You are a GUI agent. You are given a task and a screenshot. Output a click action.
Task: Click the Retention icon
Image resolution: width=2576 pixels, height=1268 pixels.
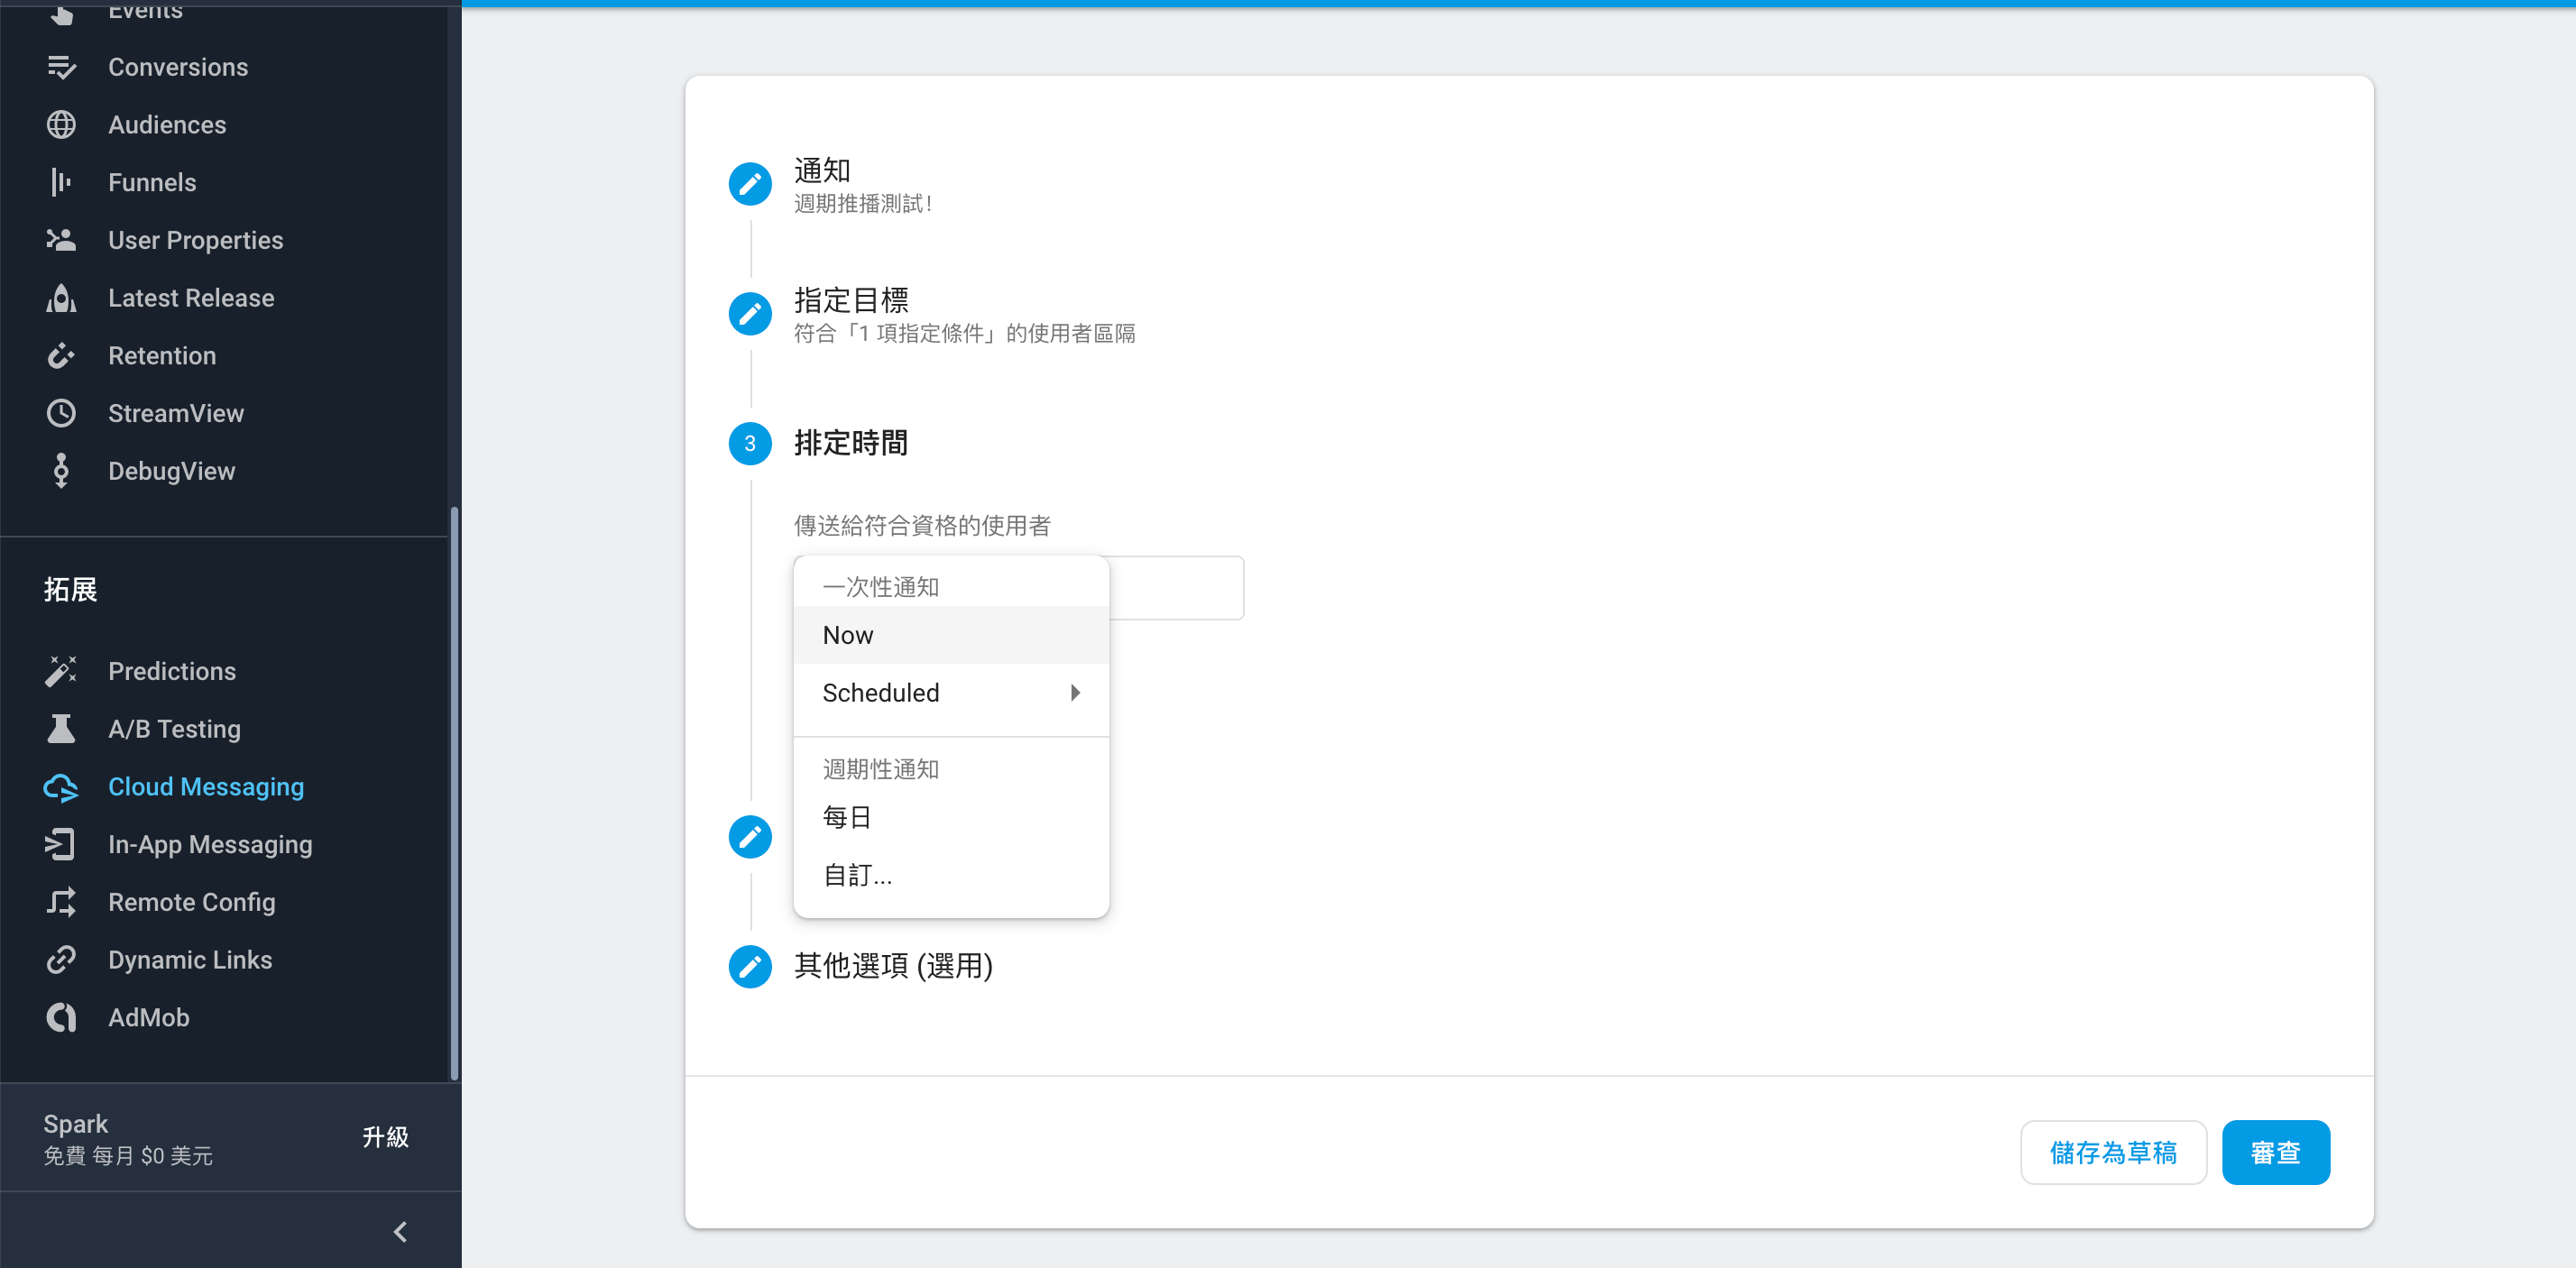click(61, 356)
